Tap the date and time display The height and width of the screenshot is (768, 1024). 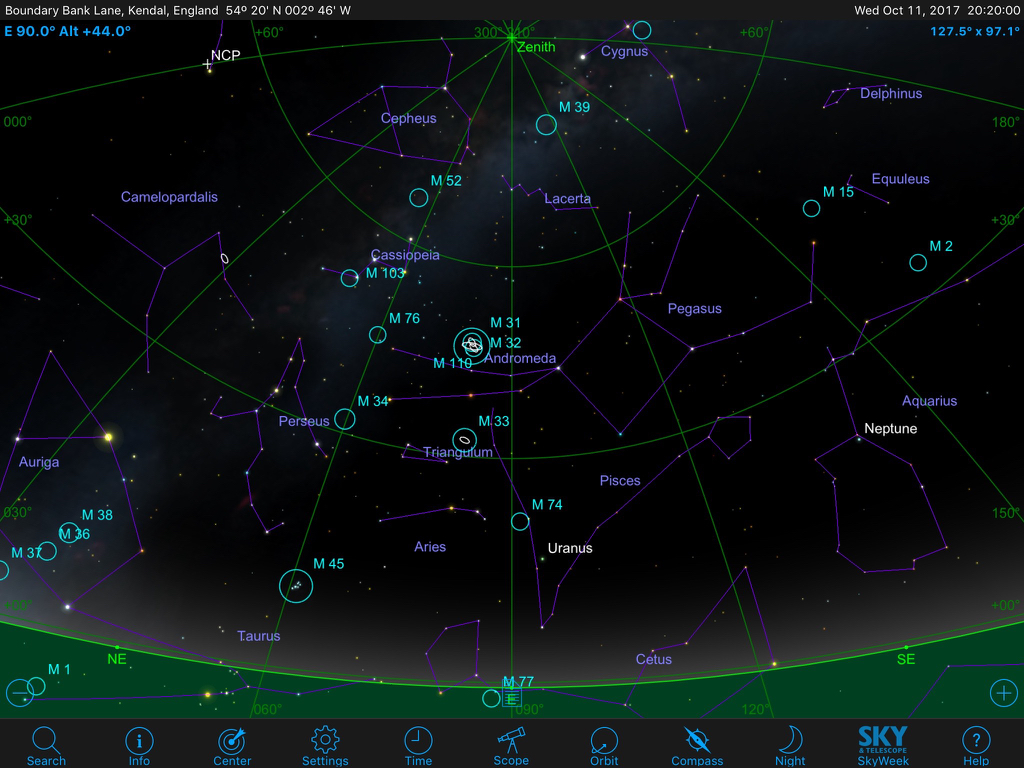click(x=936, y=10)
